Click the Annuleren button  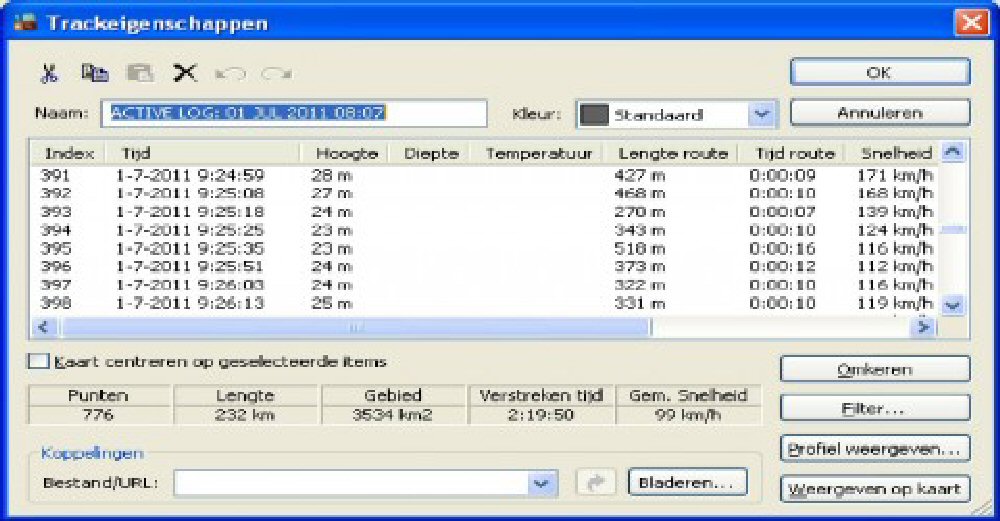coord(879,113)
